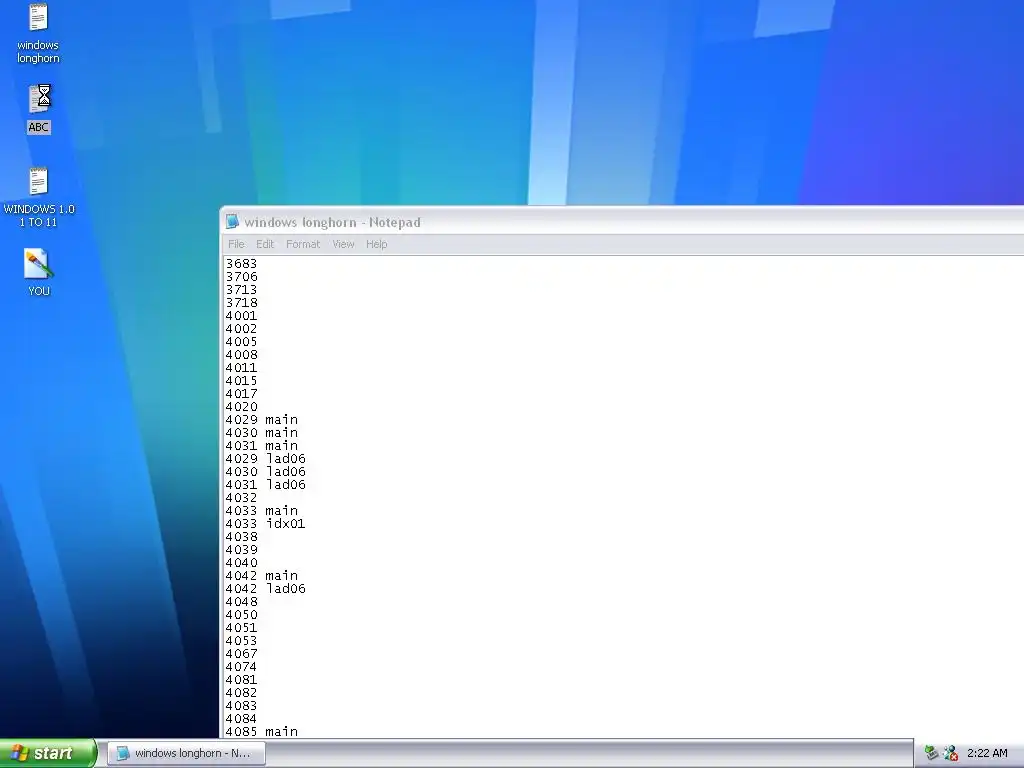The height and width of the screenshot is (768, 1024).
Task: Click the tray icon with red X
Action: point(951,753)
